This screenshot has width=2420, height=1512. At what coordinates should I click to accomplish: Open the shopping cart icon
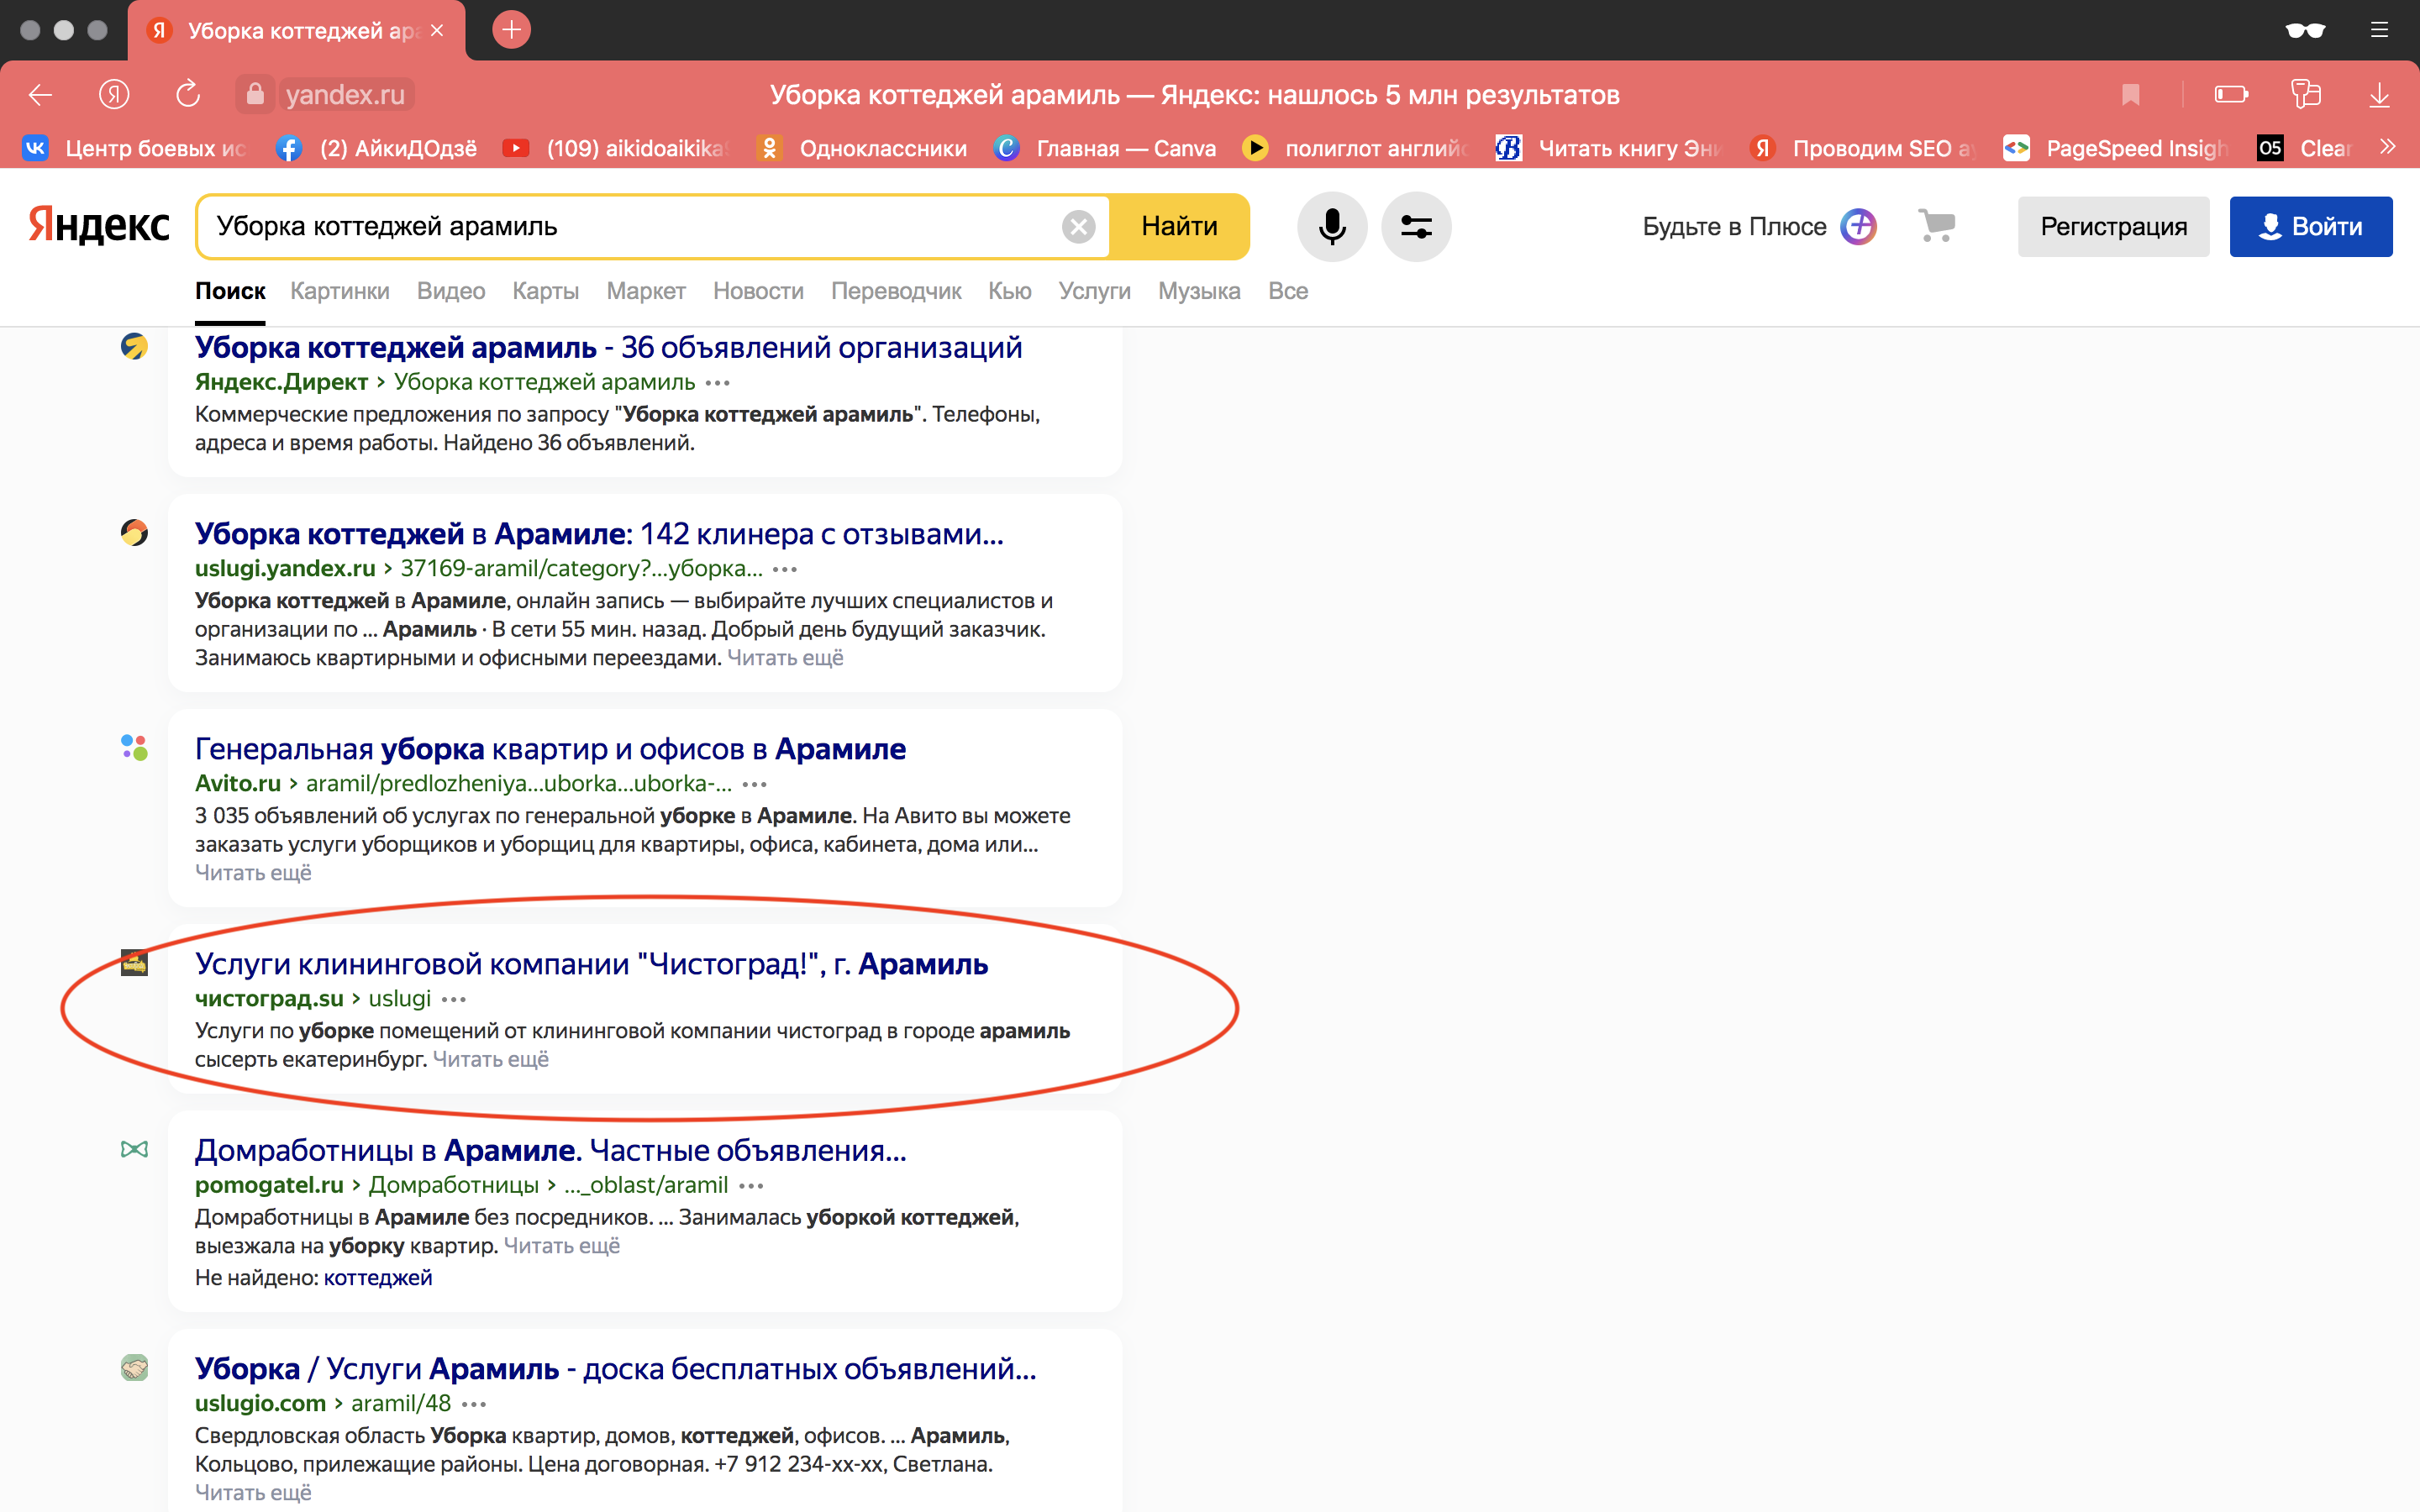1936,226
